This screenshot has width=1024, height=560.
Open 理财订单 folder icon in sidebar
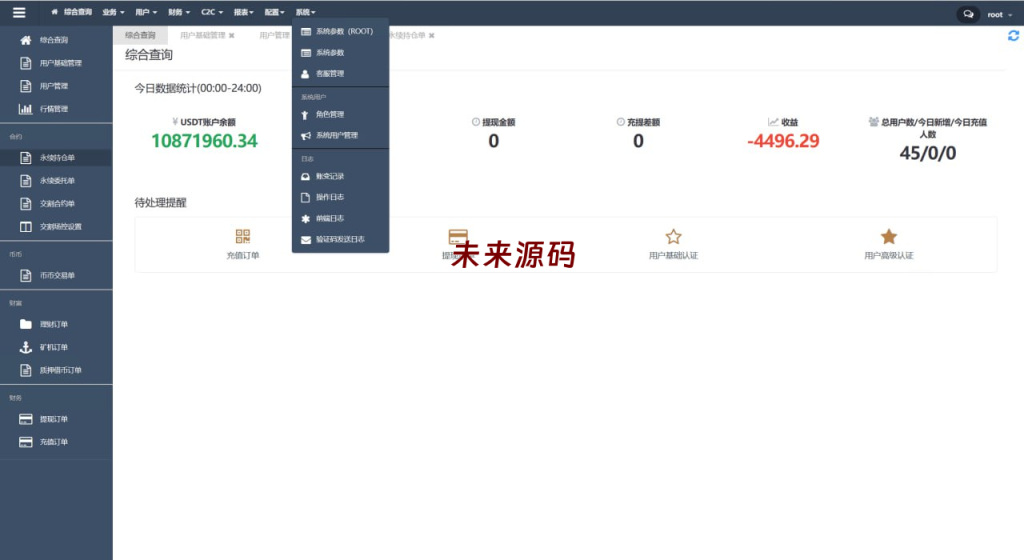pos(25,324)
